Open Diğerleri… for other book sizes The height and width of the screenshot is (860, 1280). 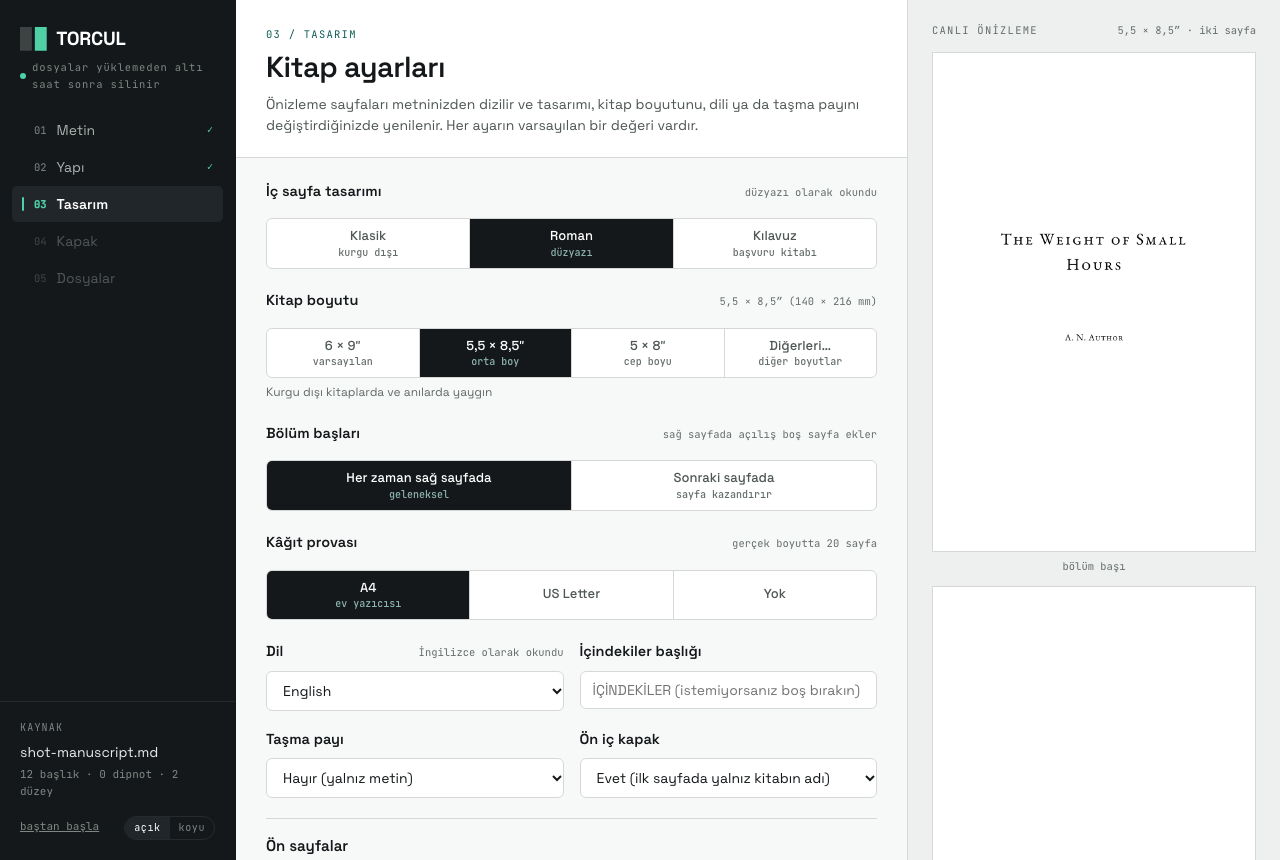[800, 353]
